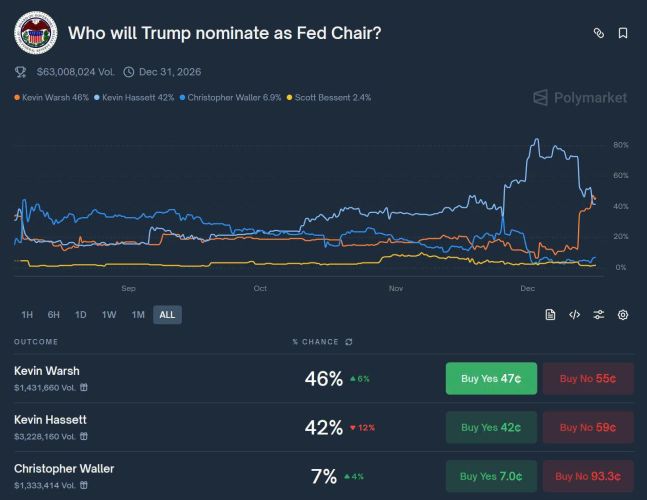Click the refresh icon next to % Chance
This screenshot has height=500, width=647.
pos(349,342)
